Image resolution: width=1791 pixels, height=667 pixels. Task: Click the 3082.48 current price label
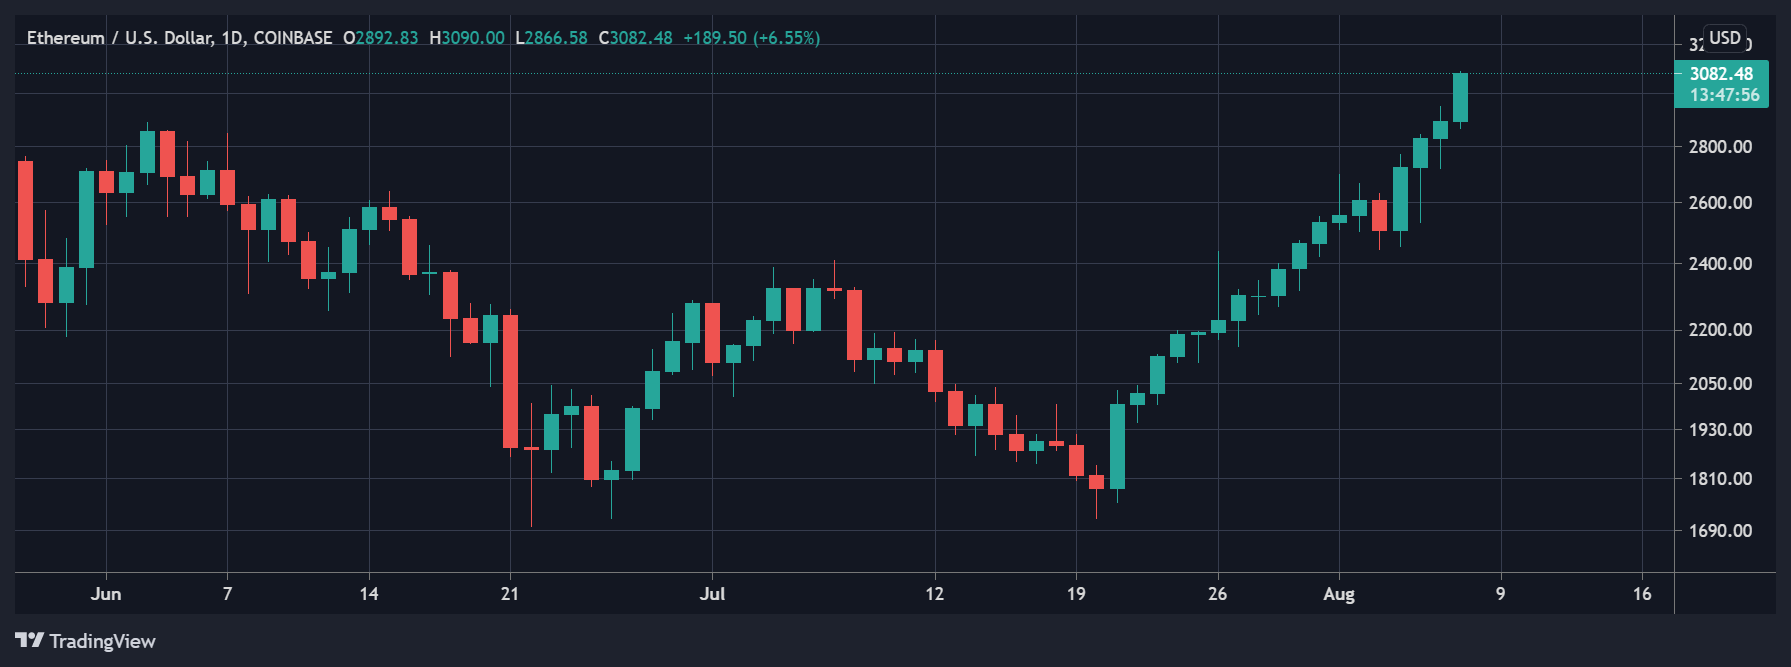[x=1720, y=74]
